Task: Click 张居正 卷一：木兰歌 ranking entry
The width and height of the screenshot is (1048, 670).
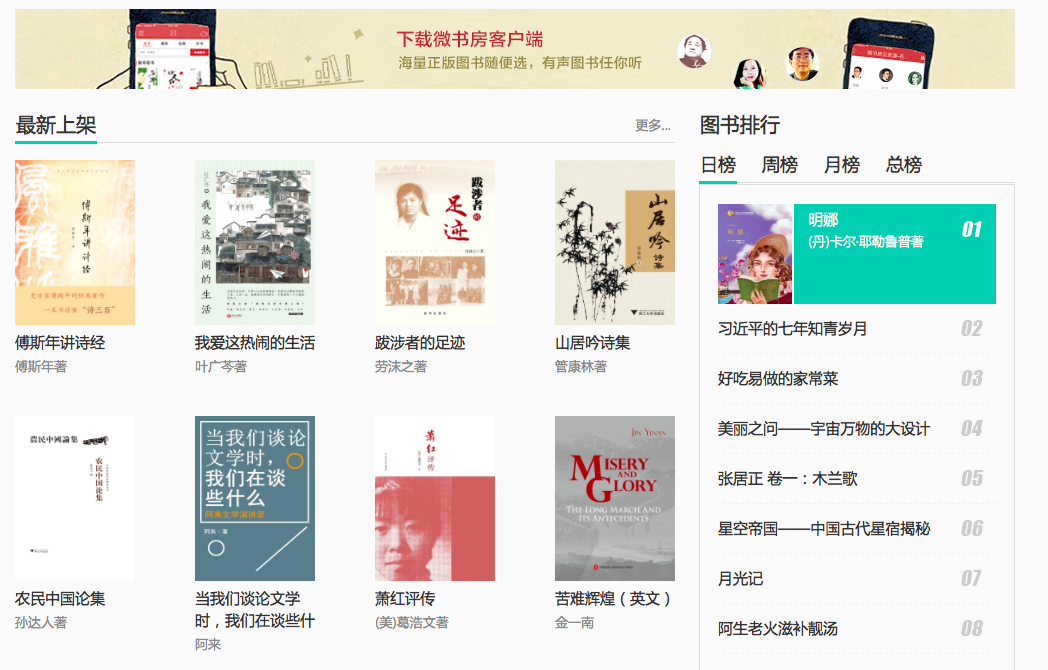Action: 787,479
